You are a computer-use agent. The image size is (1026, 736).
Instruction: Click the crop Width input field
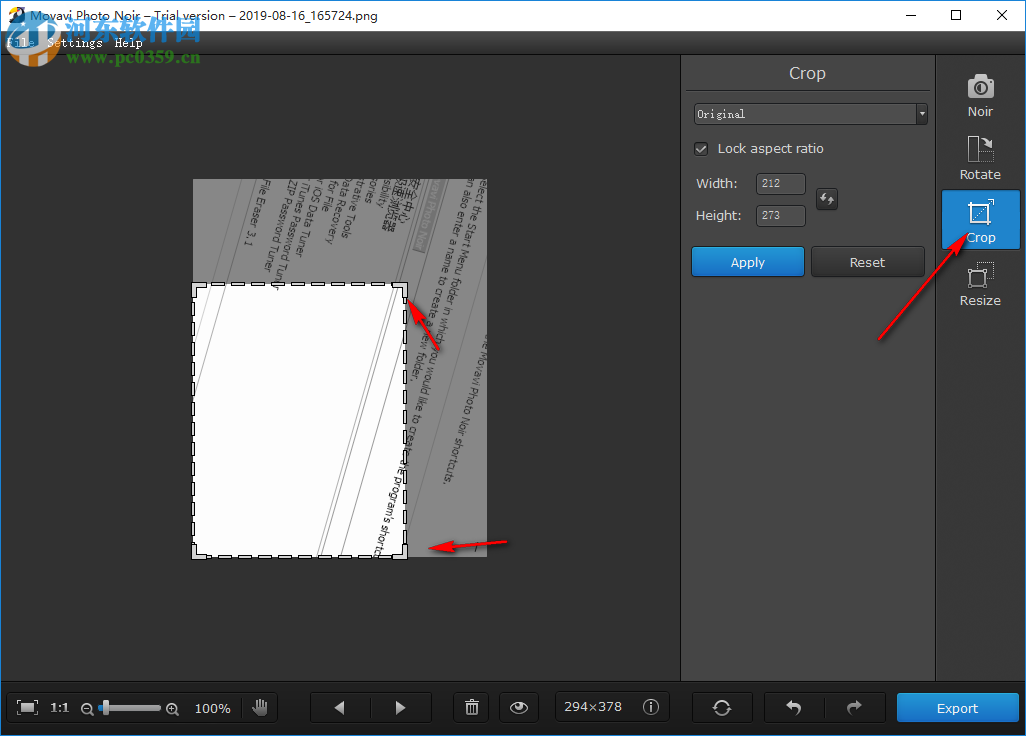coord(780,183)
